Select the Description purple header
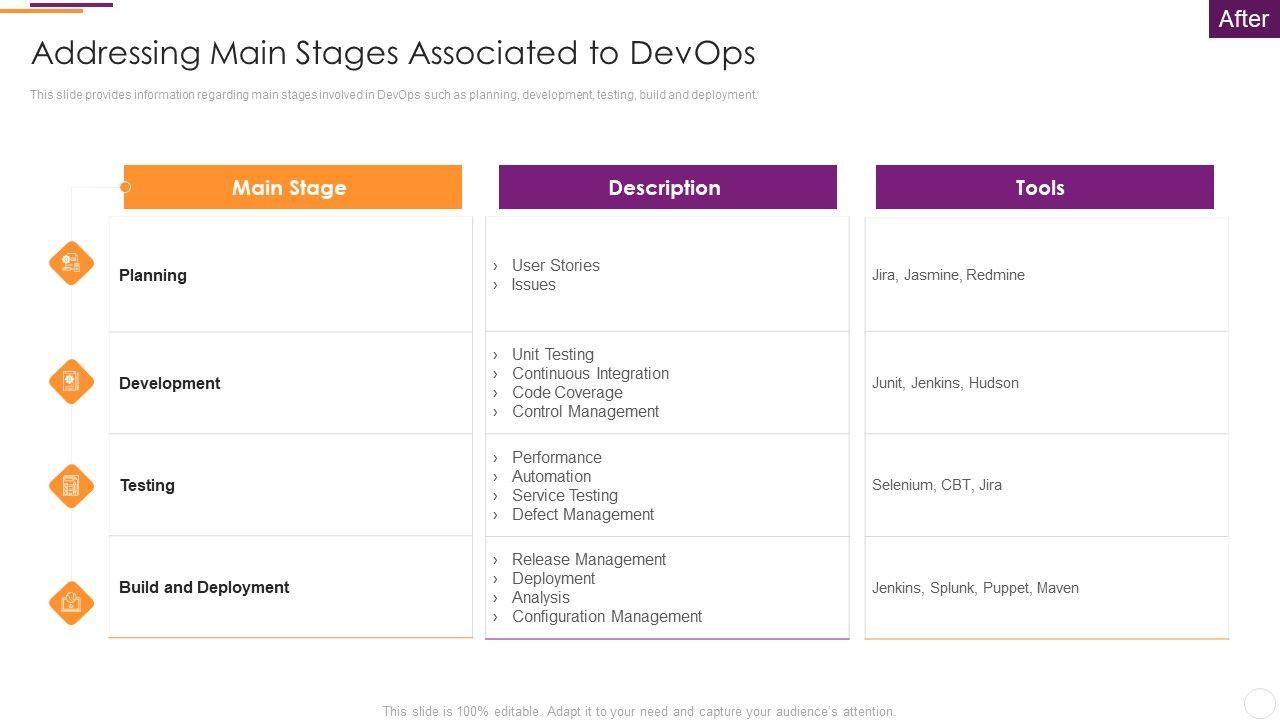The width and height of the screenshot is (1280, 720). point(667,187)
